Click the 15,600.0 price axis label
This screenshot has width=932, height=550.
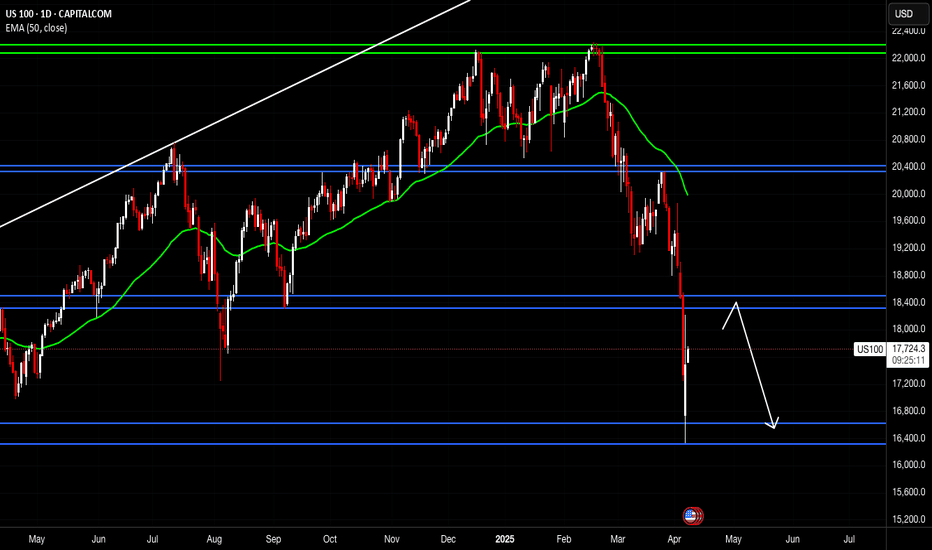coord(909,492)
